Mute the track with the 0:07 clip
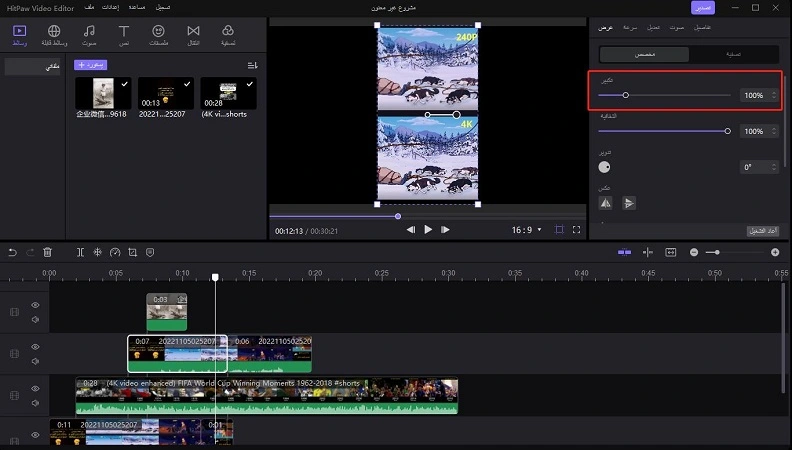The image size is (792, 450). (x=35, y=361)
